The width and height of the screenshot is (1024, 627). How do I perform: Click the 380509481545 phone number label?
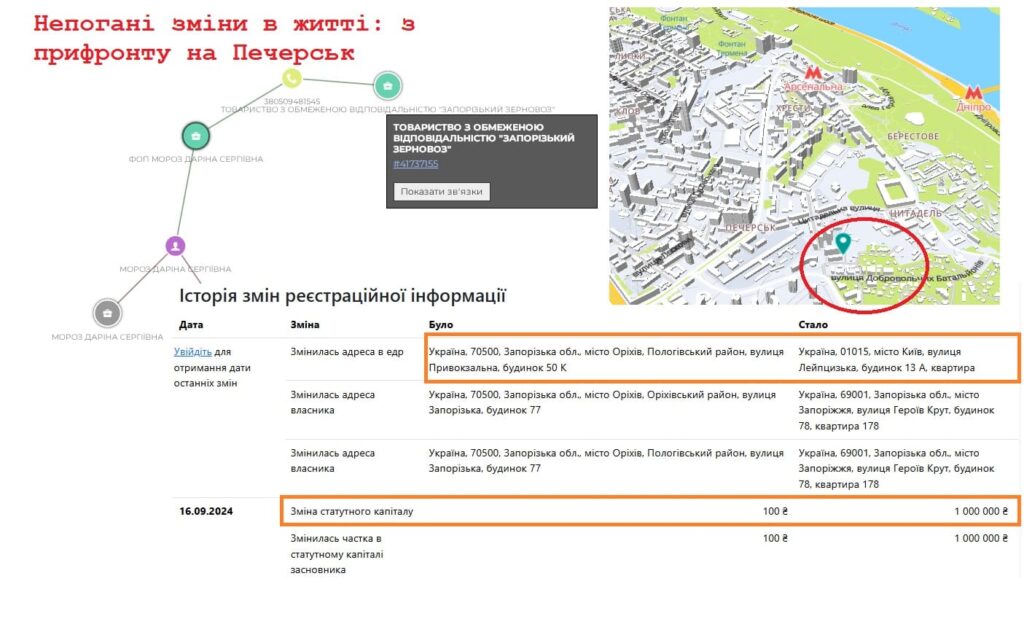[x=292, y=101]
